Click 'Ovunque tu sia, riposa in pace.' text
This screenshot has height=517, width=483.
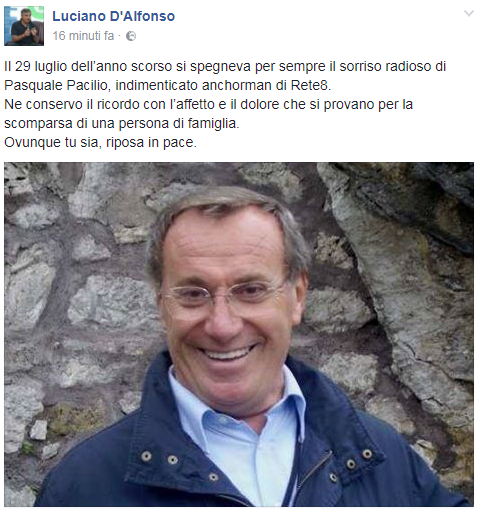pos(100,143)
